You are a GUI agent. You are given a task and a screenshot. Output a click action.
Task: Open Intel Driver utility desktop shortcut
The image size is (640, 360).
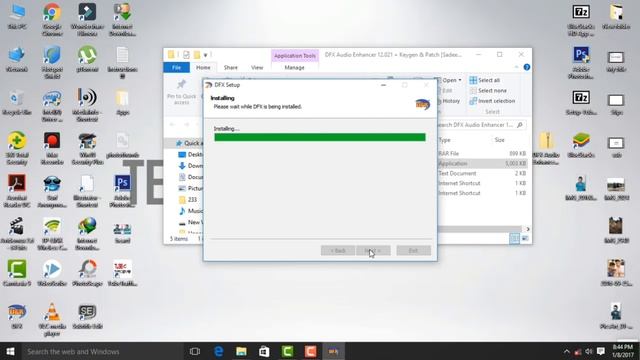(x=52, y=105)
